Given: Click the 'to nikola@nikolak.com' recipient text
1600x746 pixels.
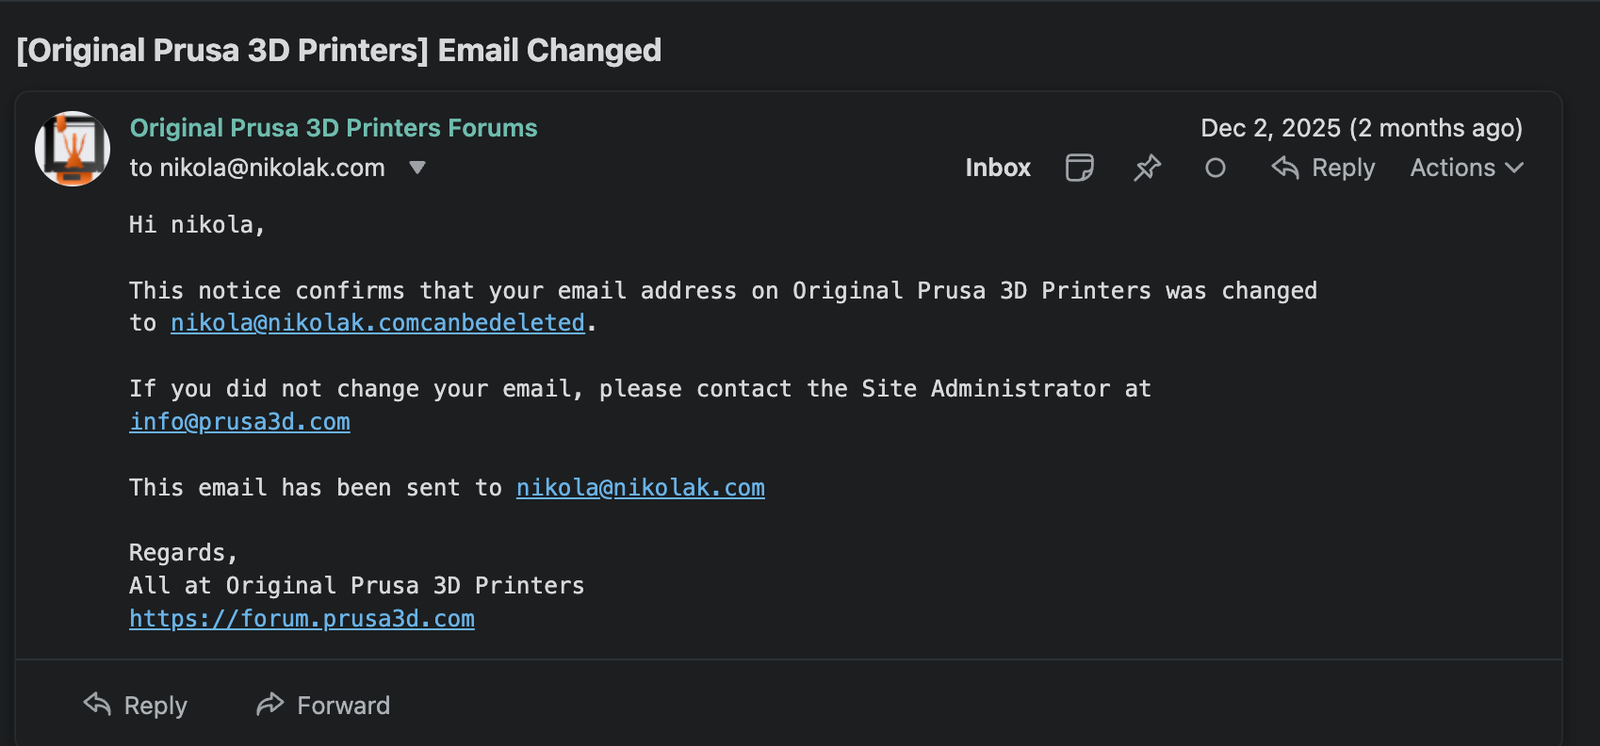Looking at the screenshot, I should 257,168.
